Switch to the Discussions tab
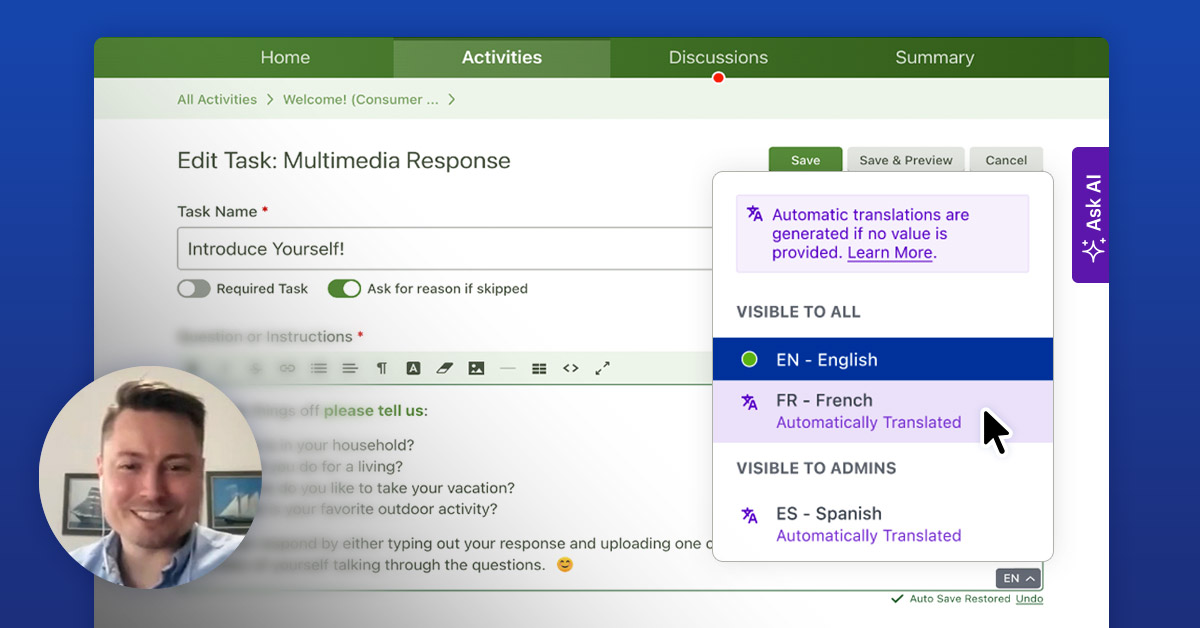The width and height of the screenshot is (1200, 628). [x=718, y=57]
